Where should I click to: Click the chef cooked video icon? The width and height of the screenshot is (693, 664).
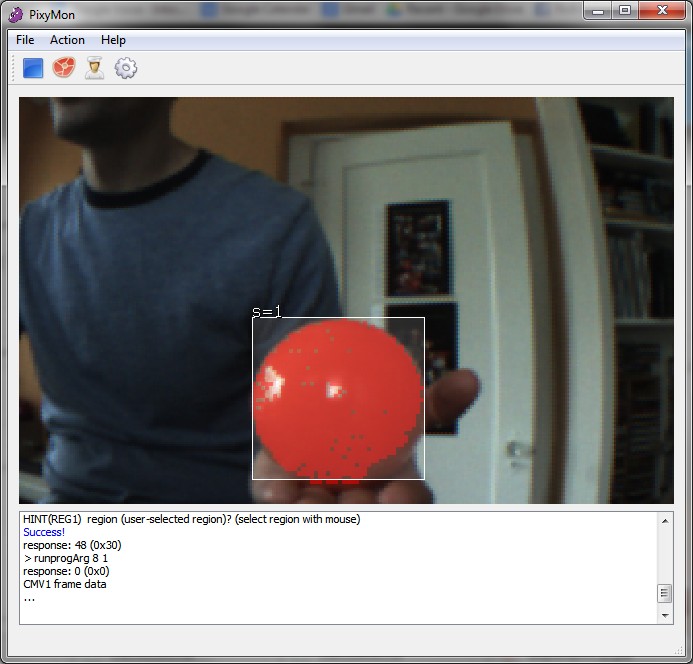[x=95, y=68]
